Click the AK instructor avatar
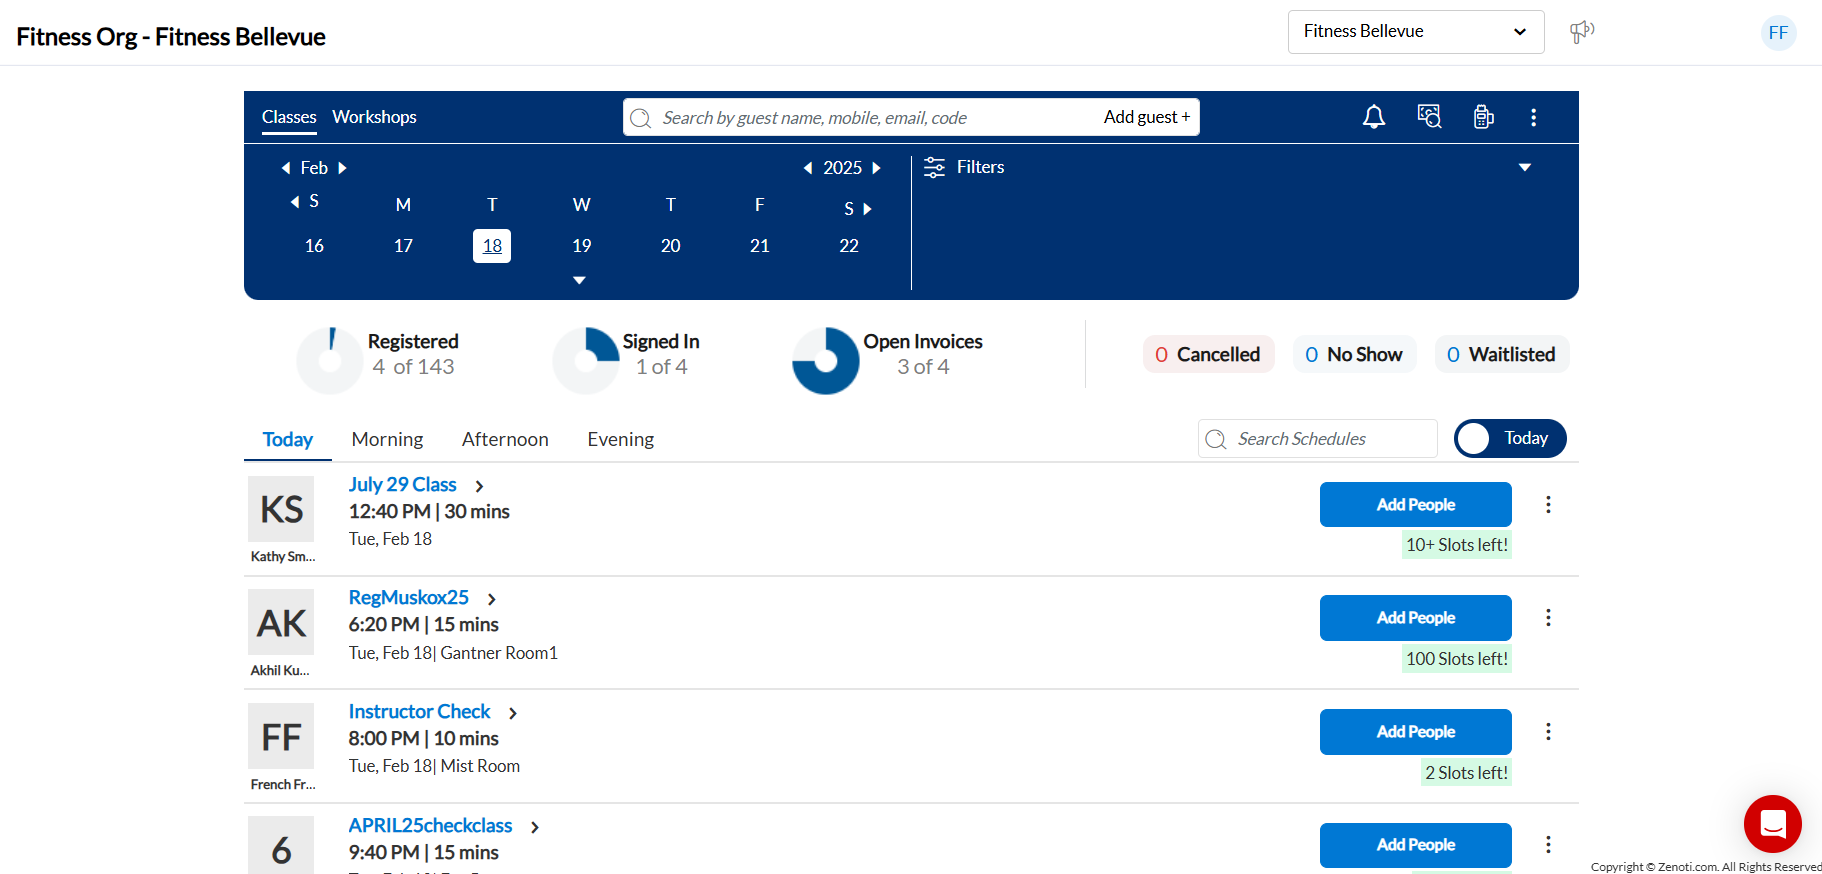 [281, 623]
